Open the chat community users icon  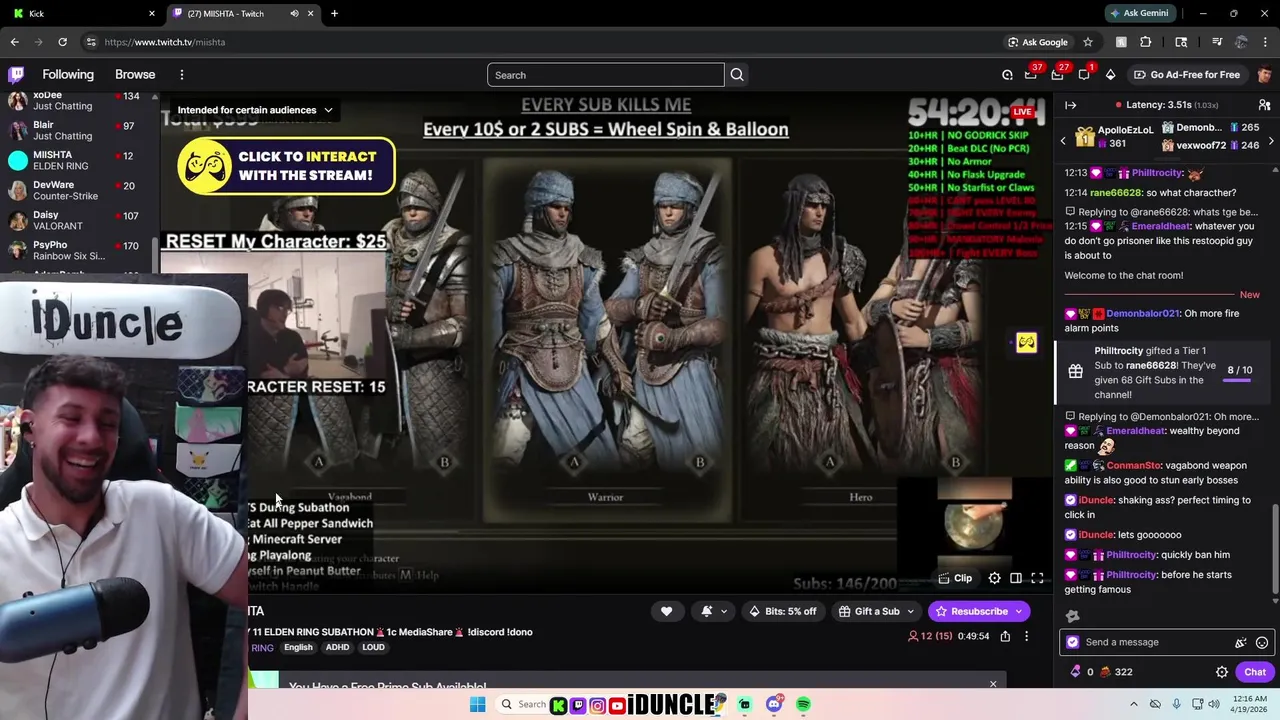tap(1264, 105)
